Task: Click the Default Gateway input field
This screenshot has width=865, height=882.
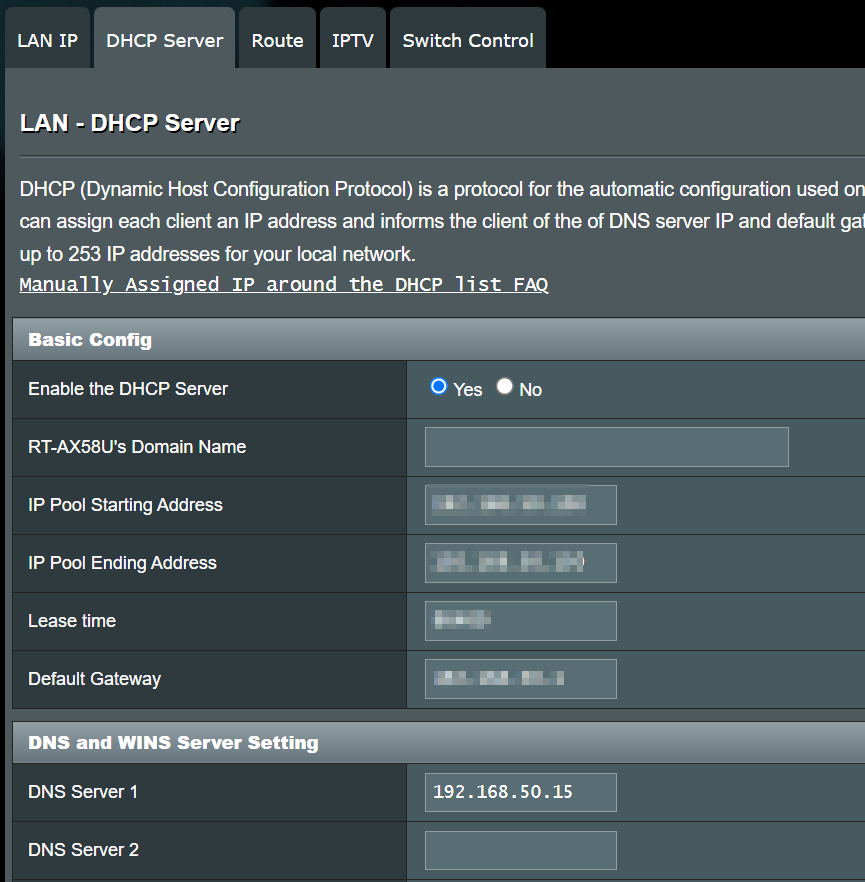Action: [x=520, y=679]
